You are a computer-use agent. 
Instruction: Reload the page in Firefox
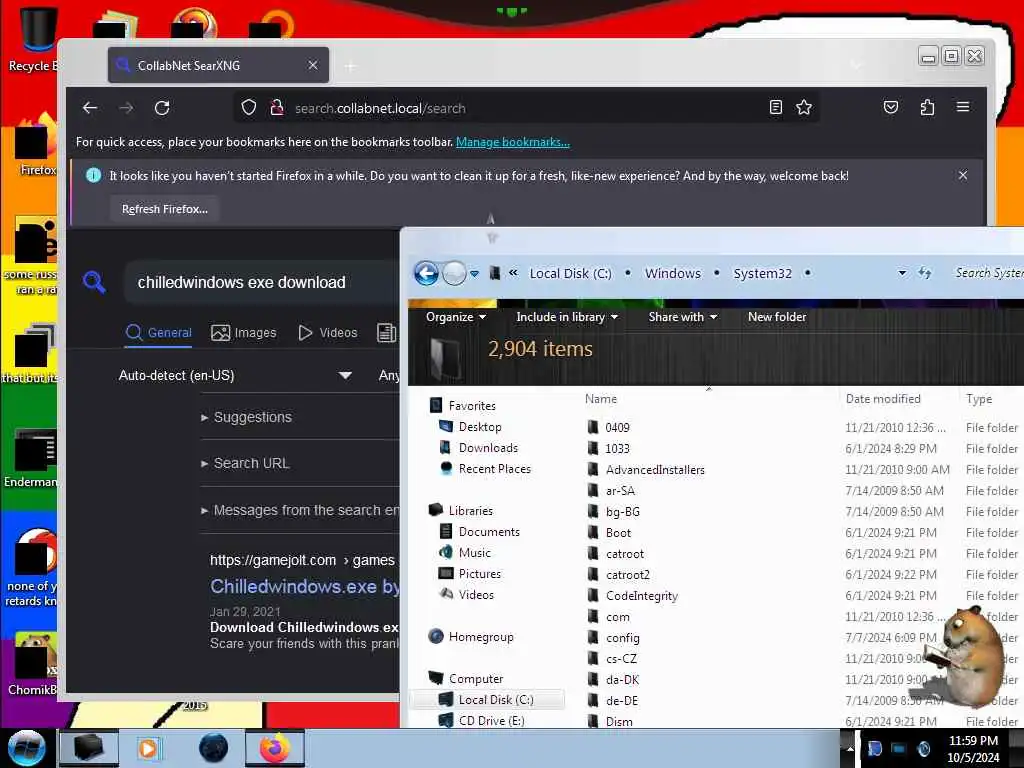pos(162,108)
